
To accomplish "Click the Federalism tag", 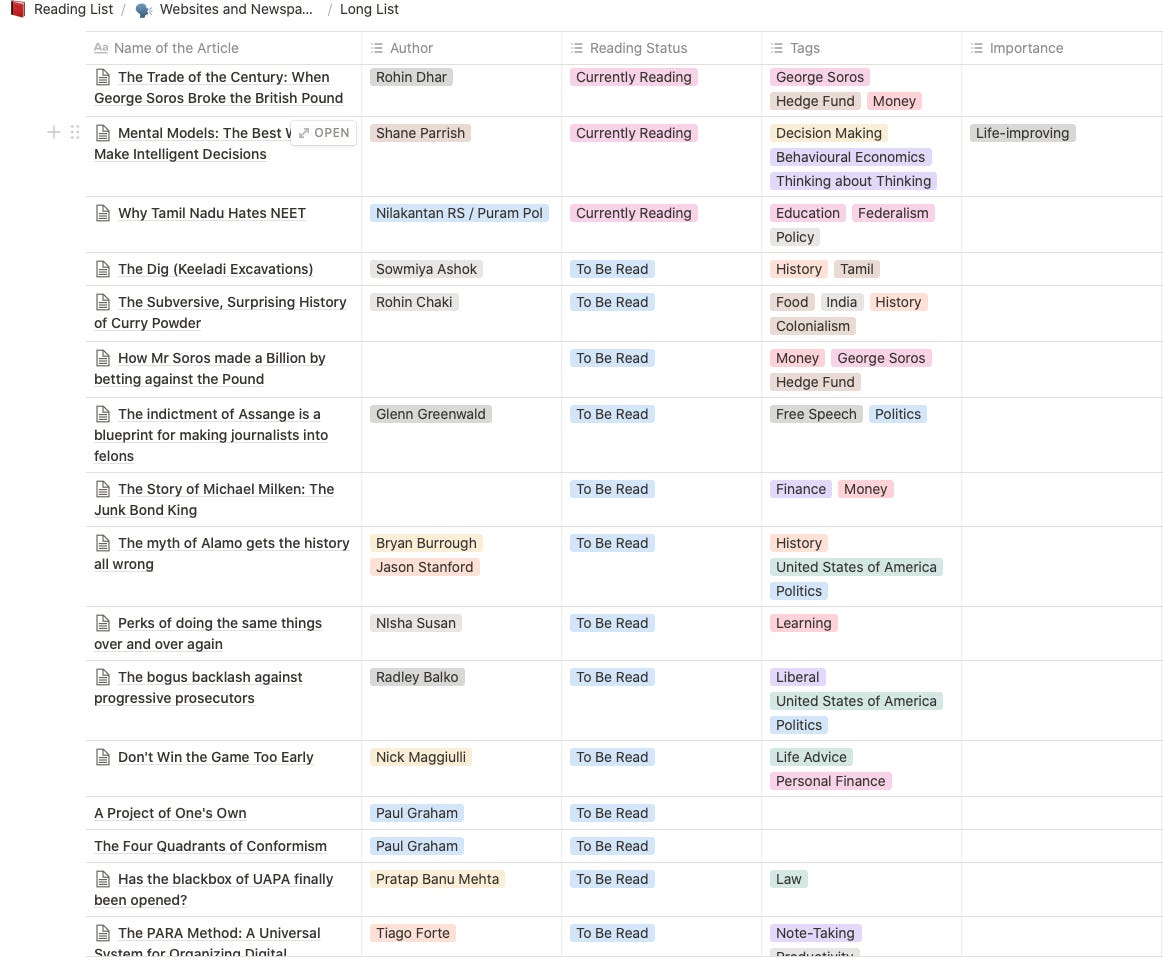I will (893, 213).
